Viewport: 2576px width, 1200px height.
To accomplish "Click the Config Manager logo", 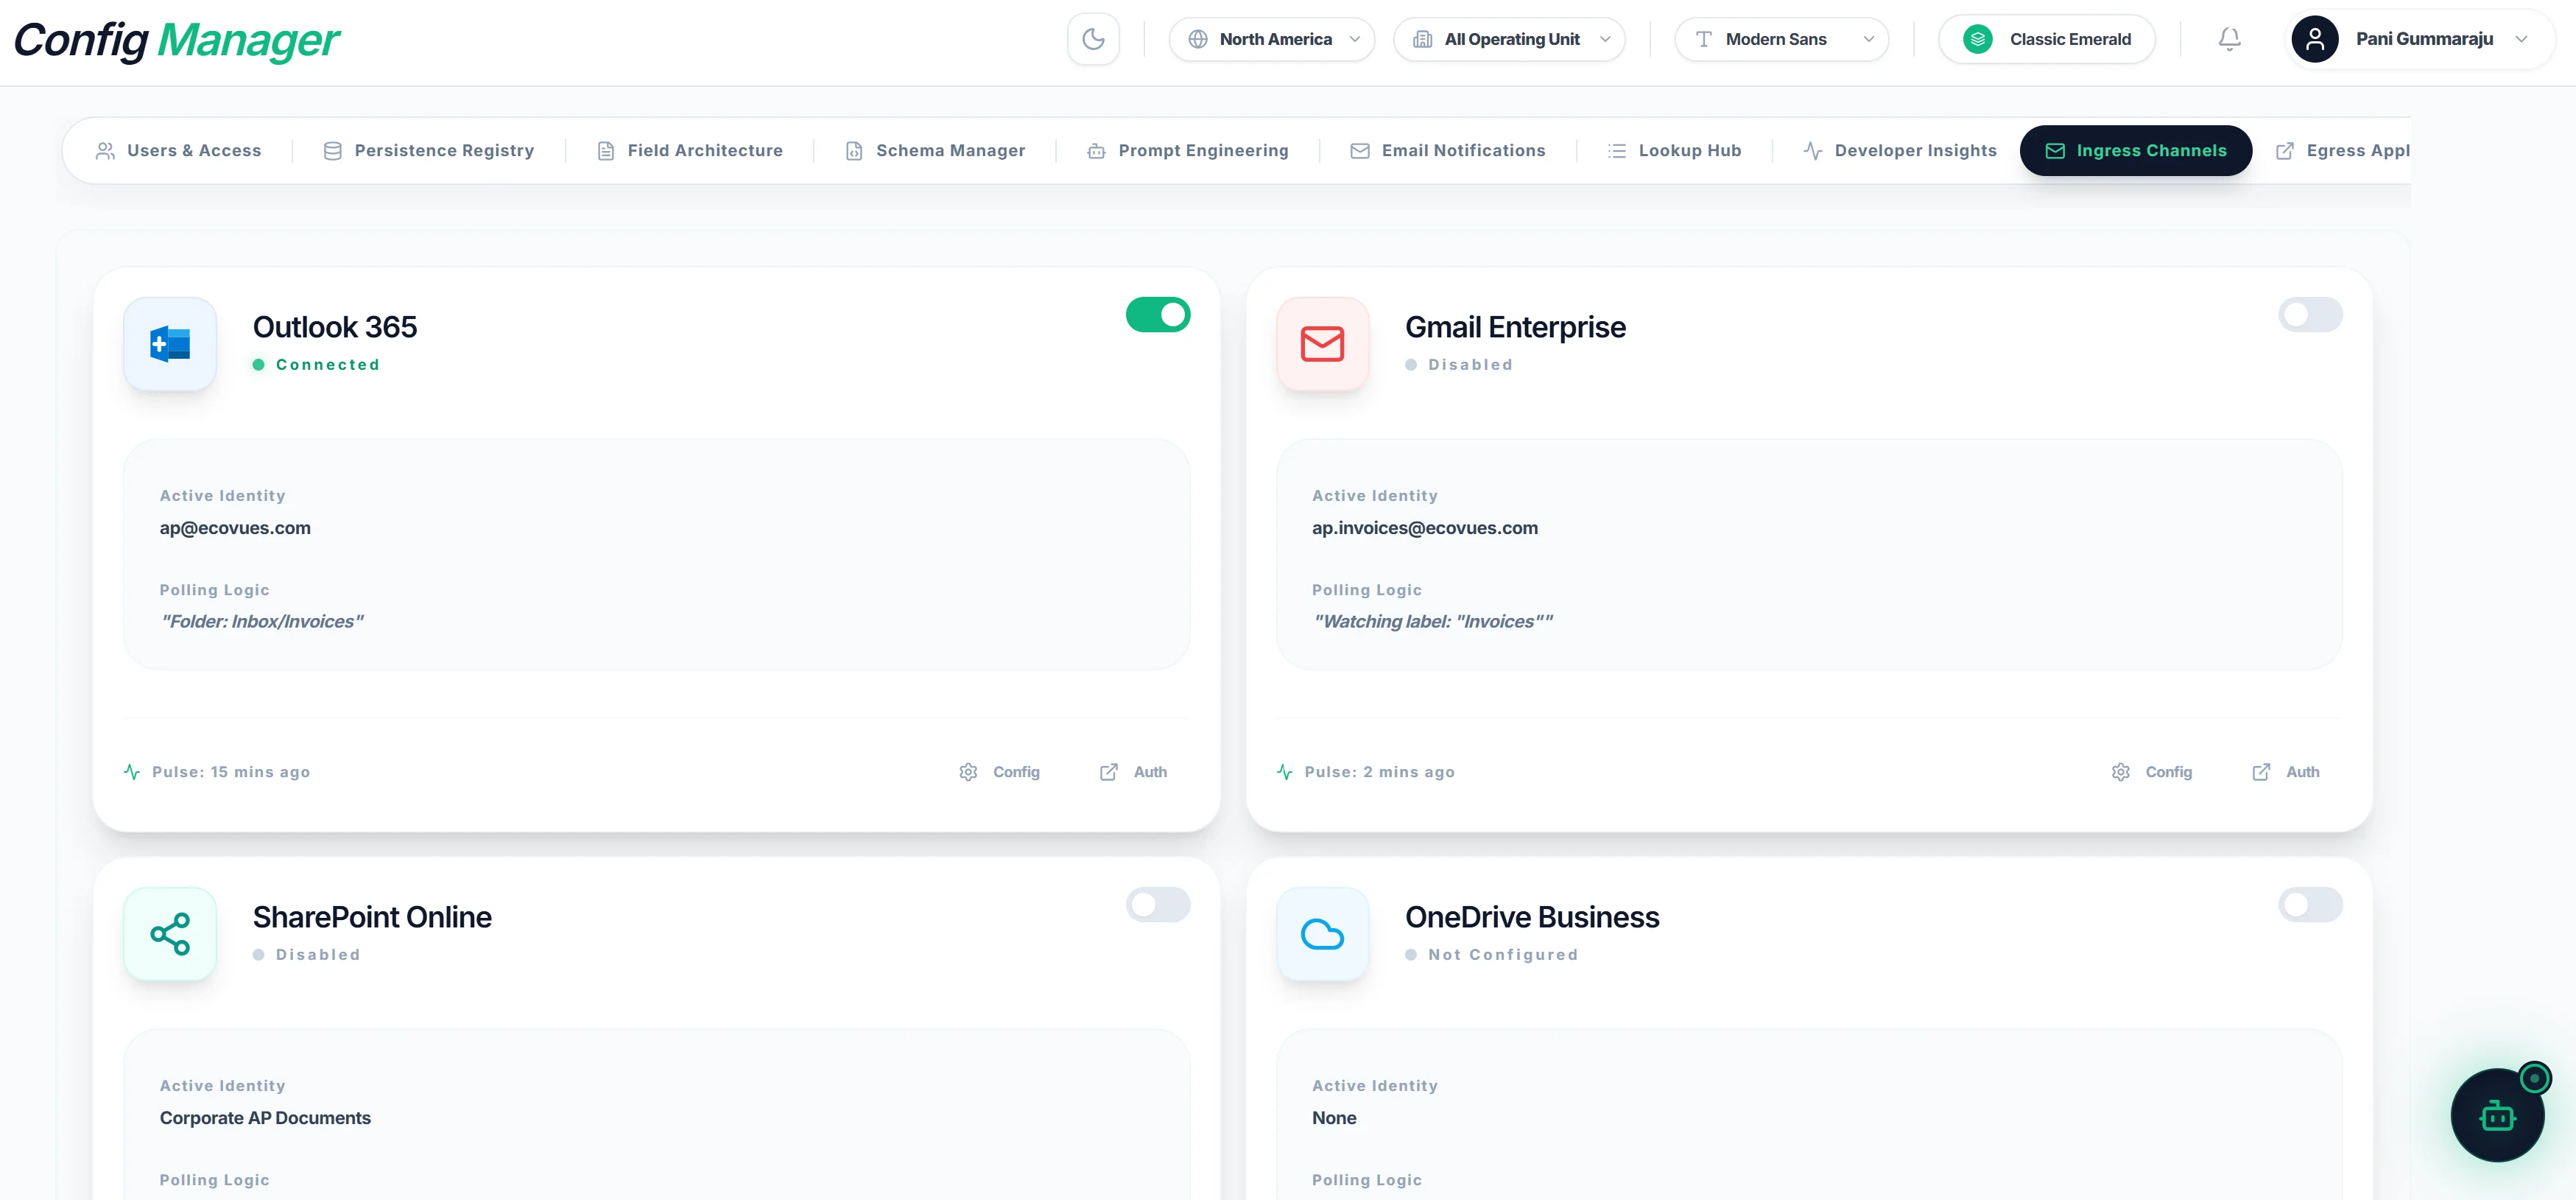I will click(177, 40).
